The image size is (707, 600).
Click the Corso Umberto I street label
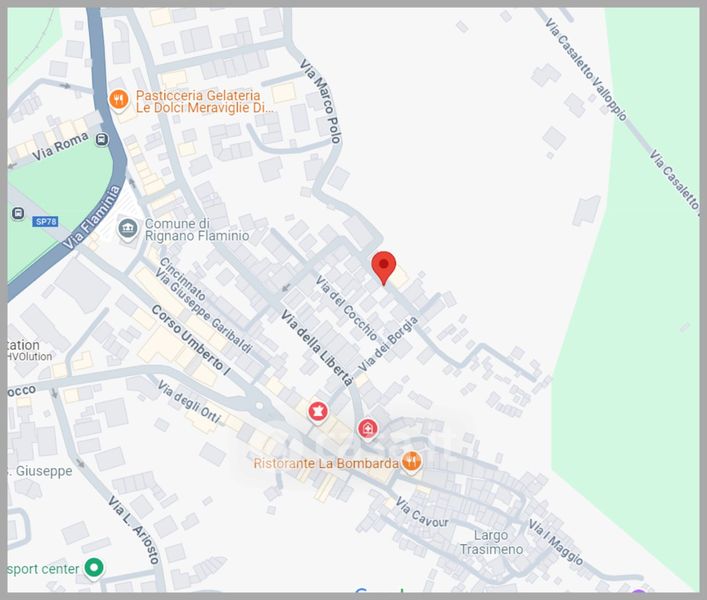click(191, 339)
